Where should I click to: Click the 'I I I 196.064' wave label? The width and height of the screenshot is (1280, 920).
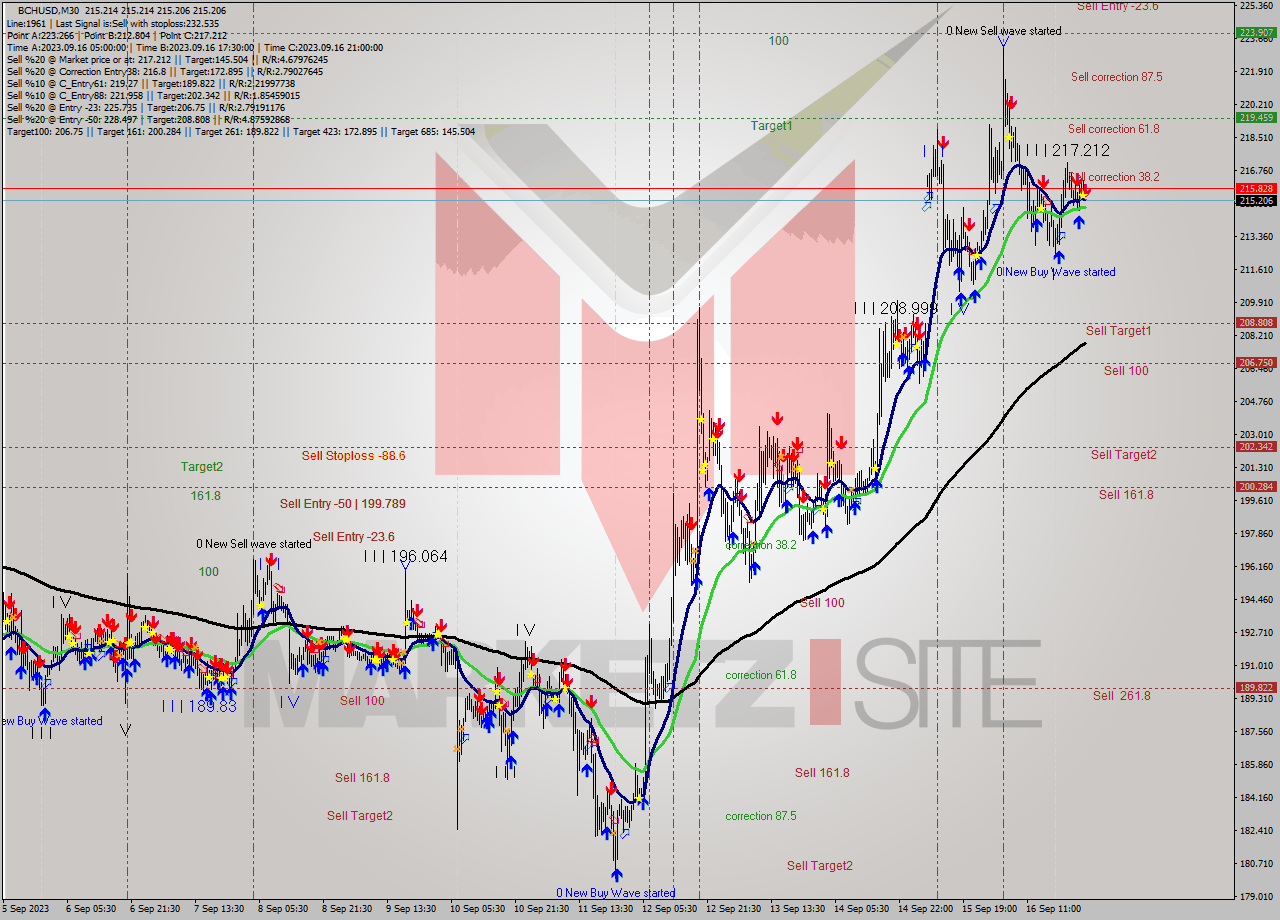(406, 556)
